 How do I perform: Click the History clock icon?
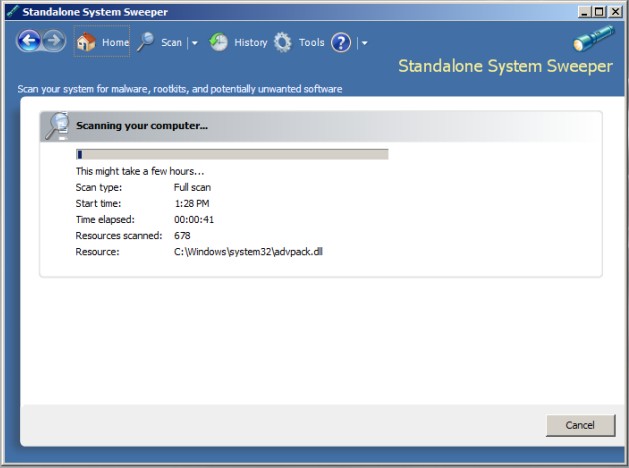[219, 42]
